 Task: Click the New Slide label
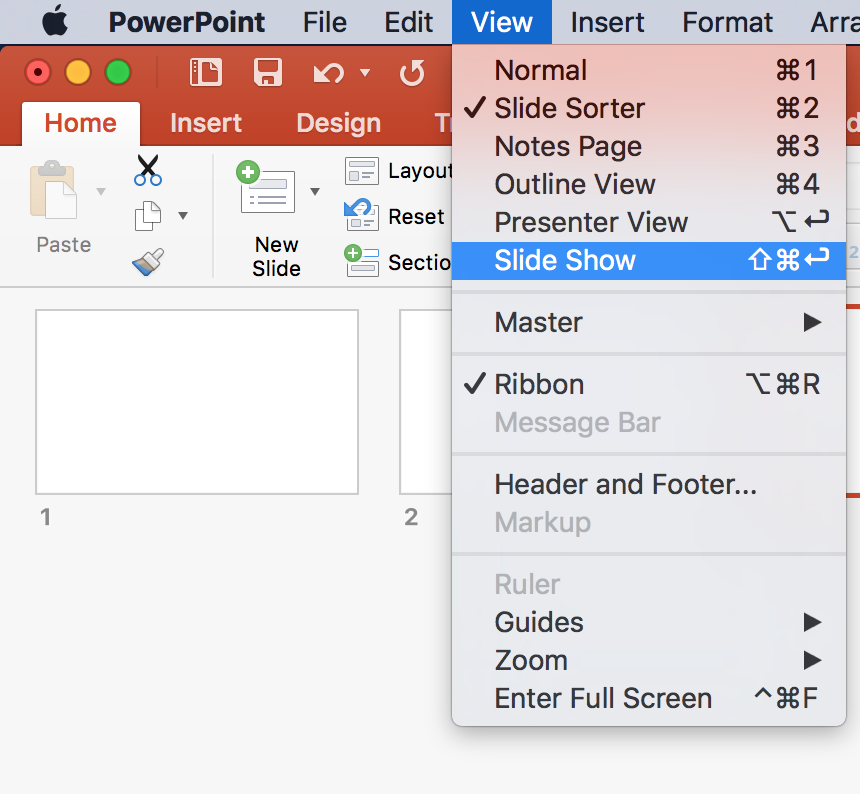coord(276,257)
